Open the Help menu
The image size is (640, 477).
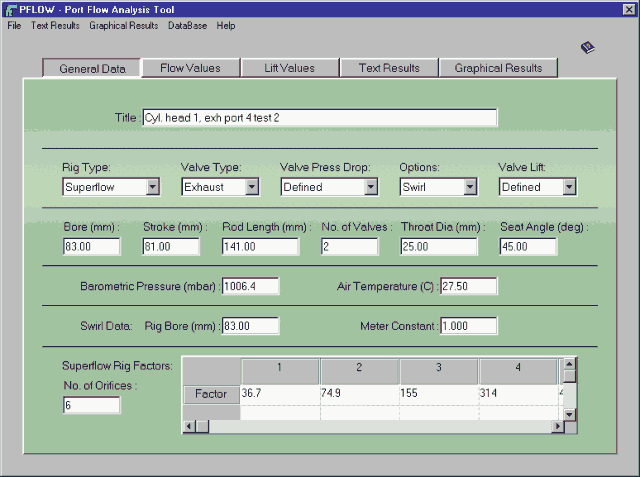[x=226, y=26]
